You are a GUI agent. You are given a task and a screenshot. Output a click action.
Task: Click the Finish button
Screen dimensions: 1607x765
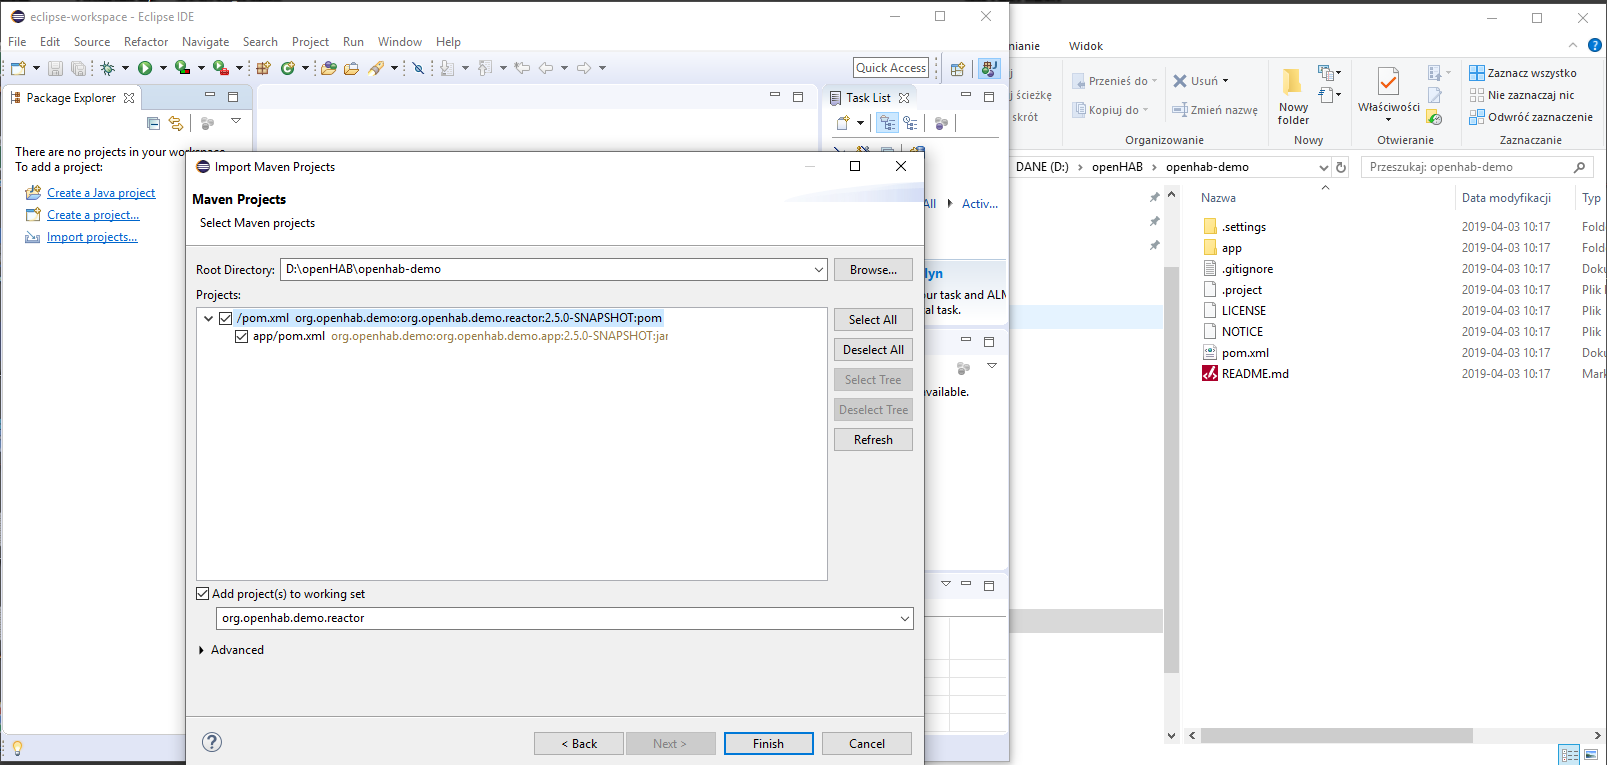point(768,744)
